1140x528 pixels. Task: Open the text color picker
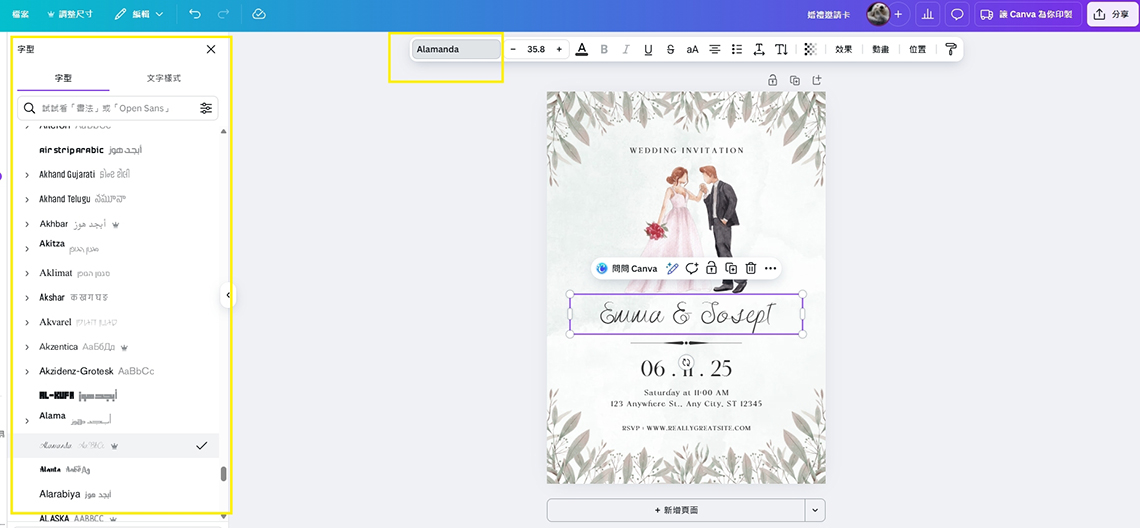(582, 49)
